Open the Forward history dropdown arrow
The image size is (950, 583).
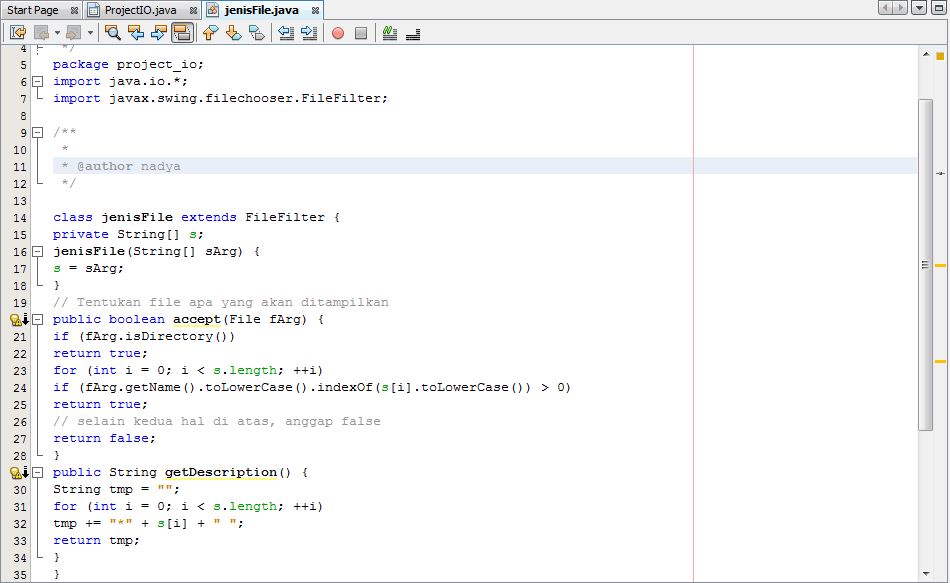[x=90, y=33]
